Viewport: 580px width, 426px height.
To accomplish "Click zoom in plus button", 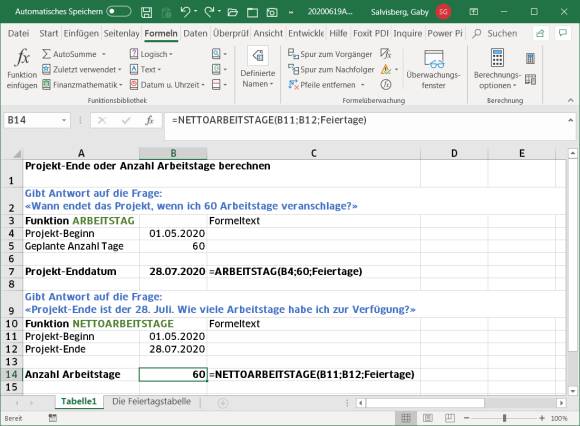I will pos(542,418).
